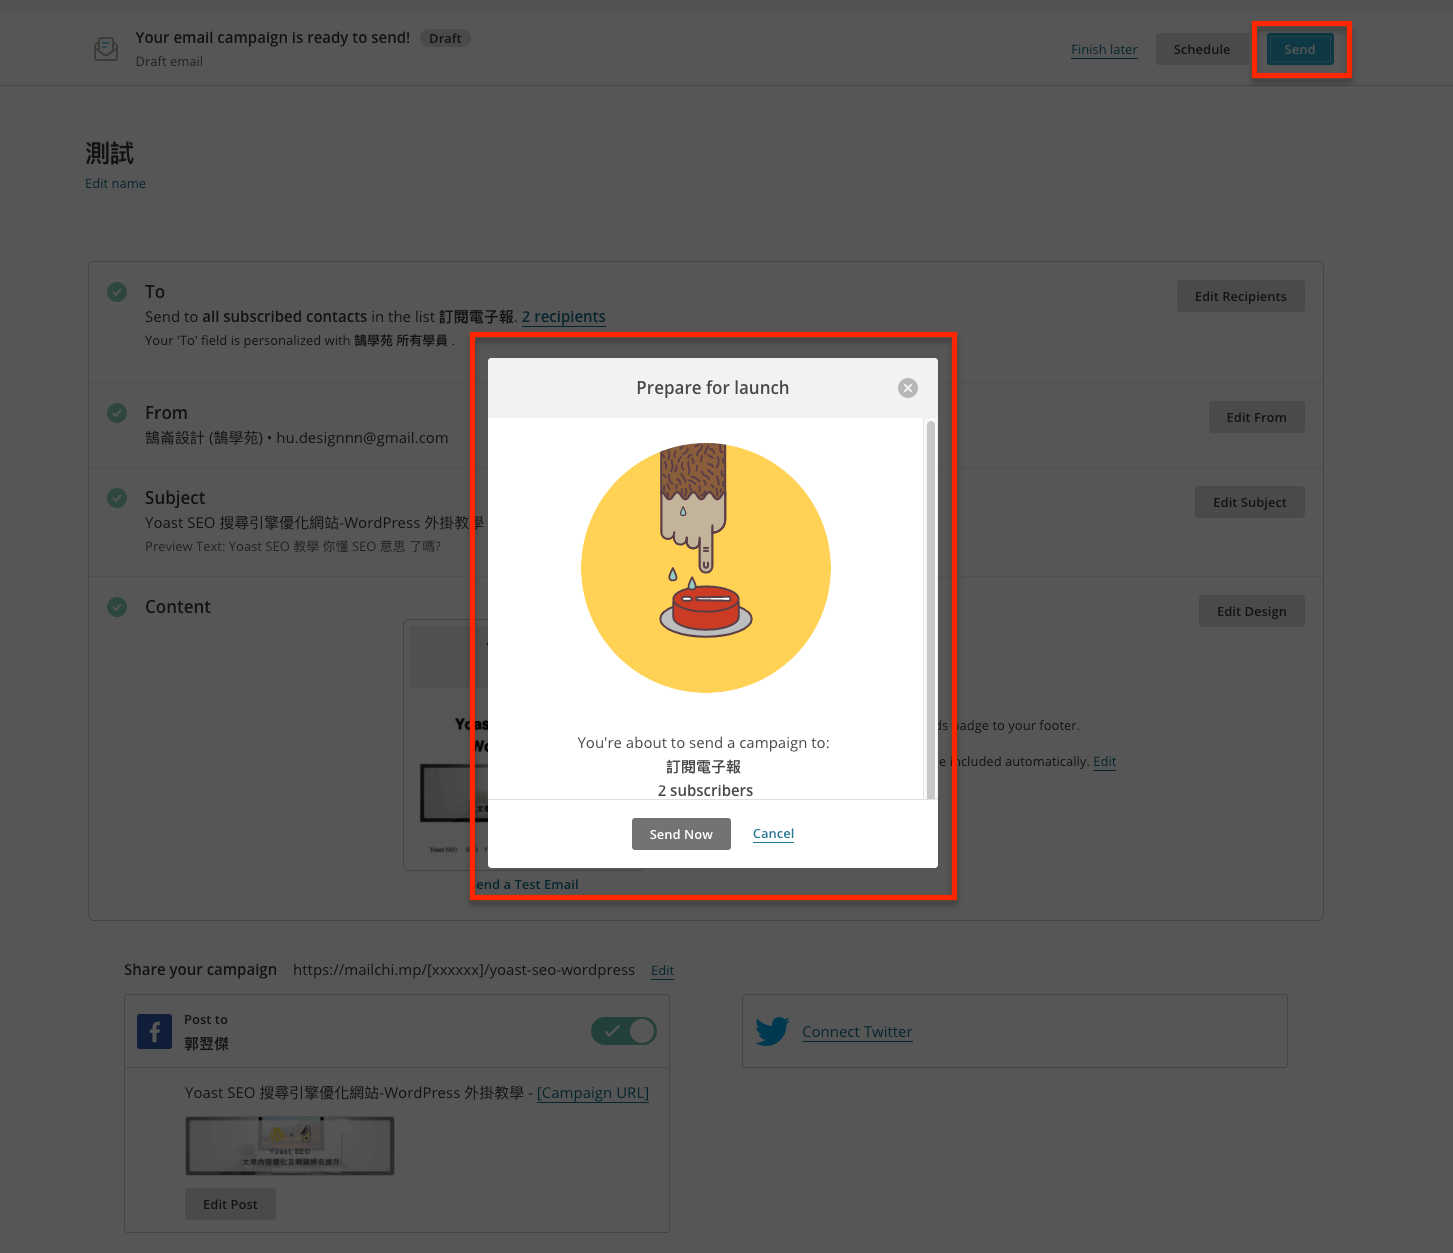The height and width of the screenshot is (1253, 1453).
Task: Click the Facebook post preview thumbnail
Action: tap(290, 1146)
